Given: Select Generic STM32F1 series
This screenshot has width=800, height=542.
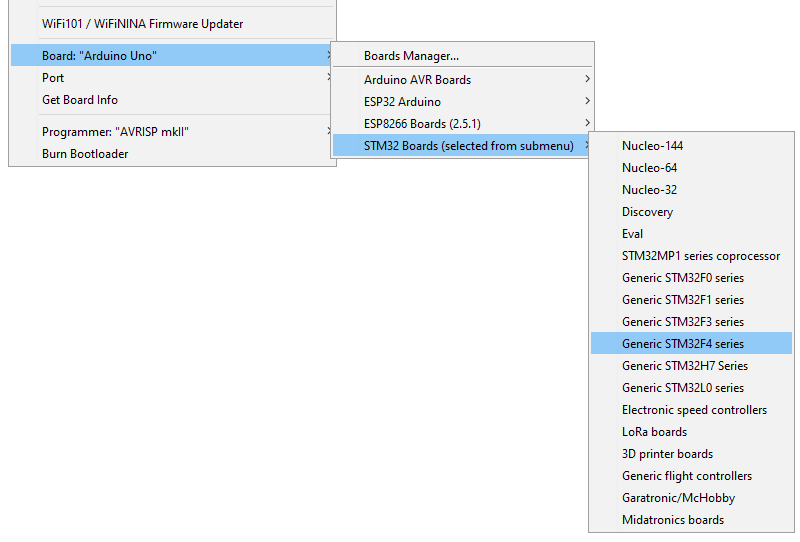Looking at the screenshot, I should coord(691,300).
